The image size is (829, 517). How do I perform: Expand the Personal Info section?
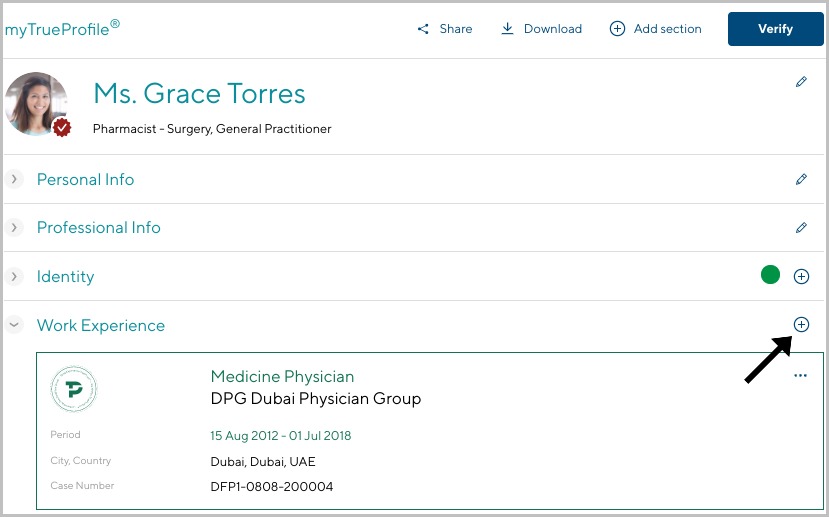(x=14, y=179)
